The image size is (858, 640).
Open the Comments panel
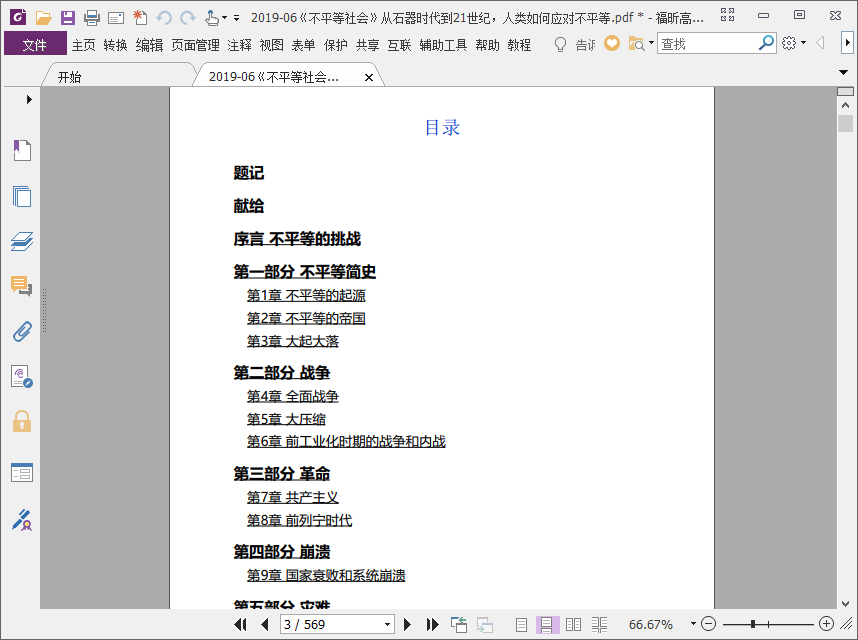[22, 286]
